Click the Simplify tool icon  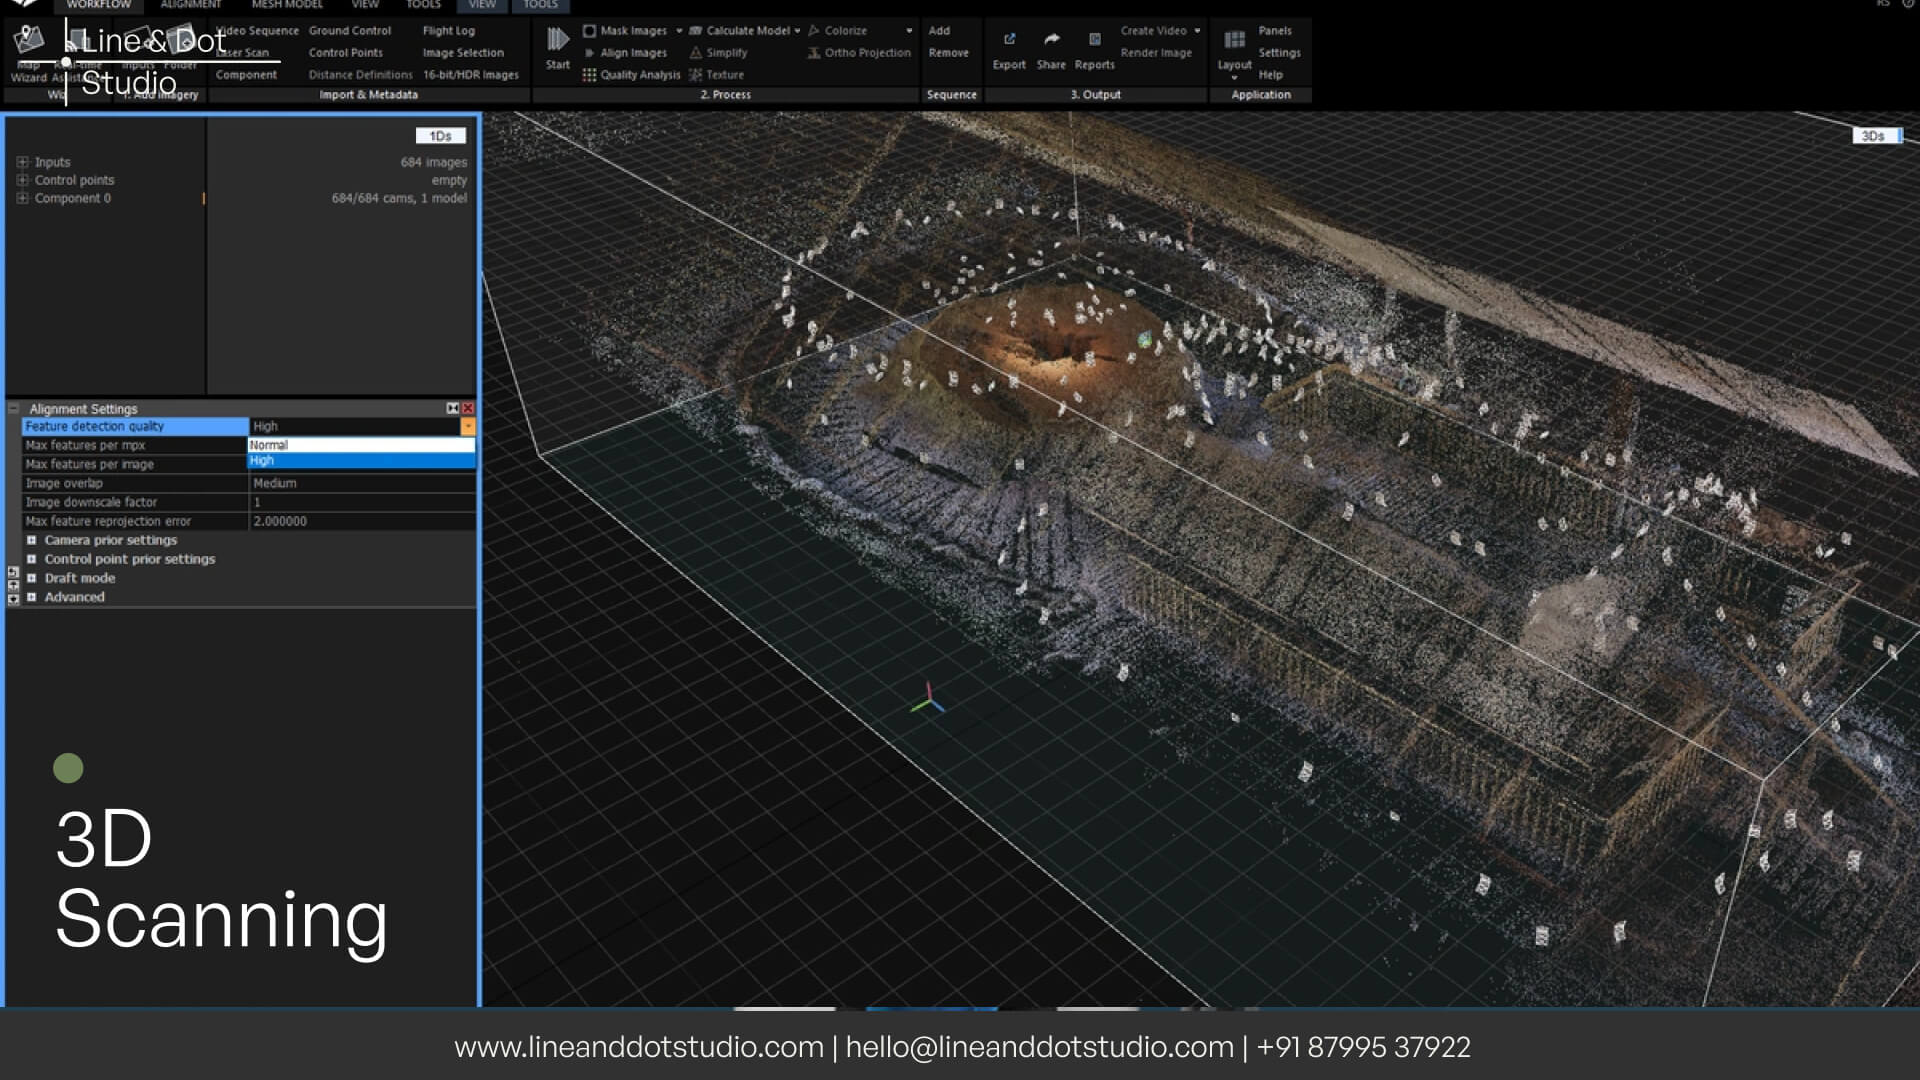[x=695, y=53]
